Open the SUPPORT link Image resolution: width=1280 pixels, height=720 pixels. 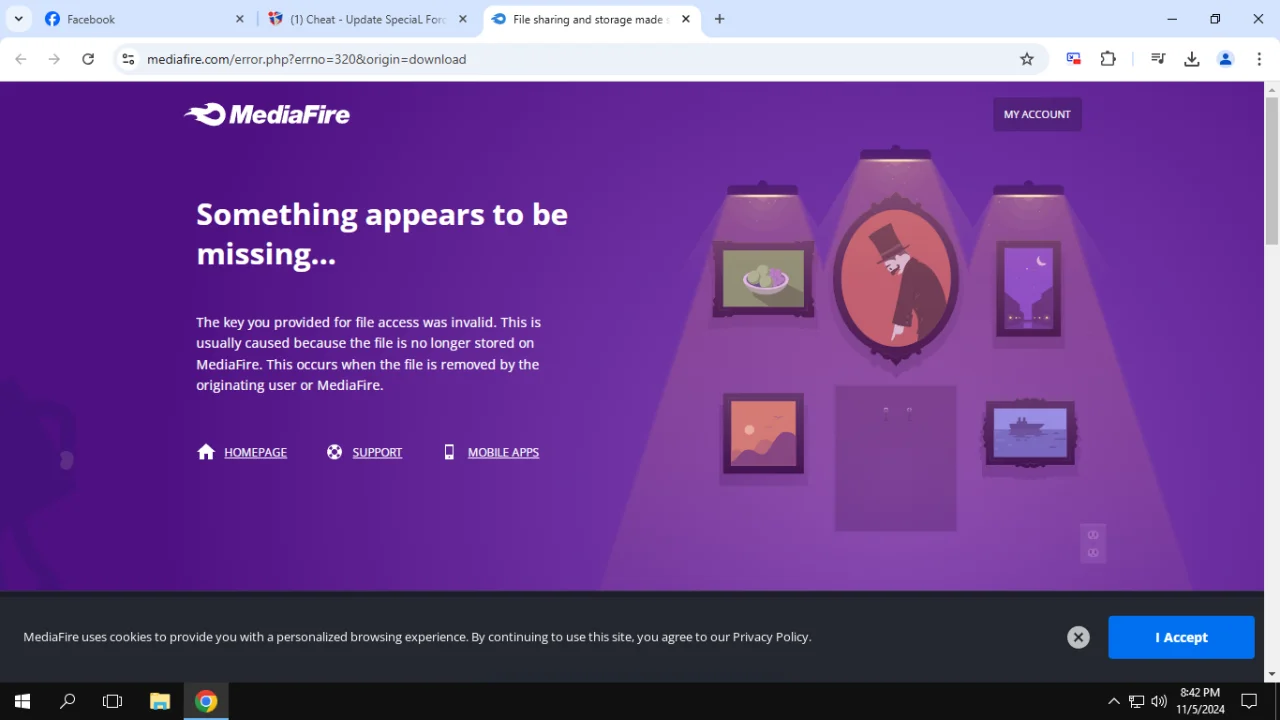pos(377,452)
